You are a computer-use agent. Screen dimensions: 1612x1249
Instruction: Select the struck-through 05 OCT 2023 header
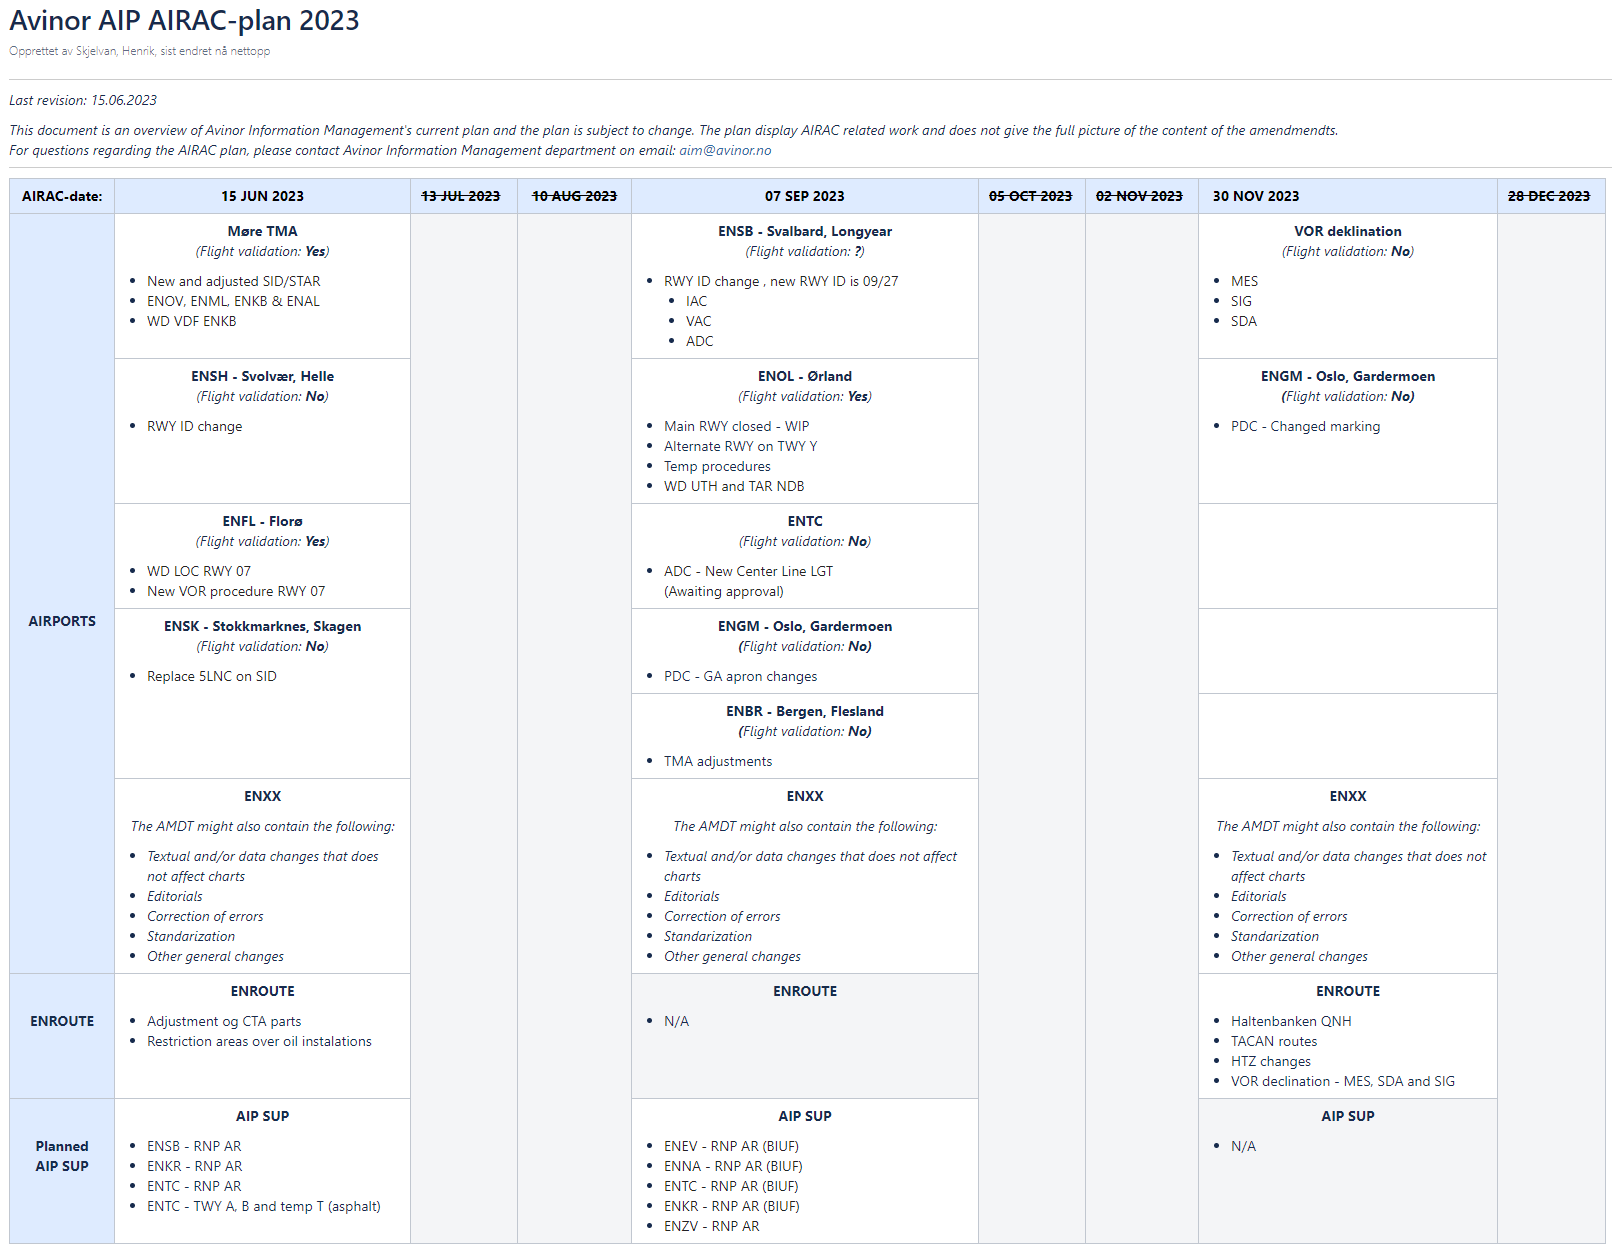[x=1031, y=196]
